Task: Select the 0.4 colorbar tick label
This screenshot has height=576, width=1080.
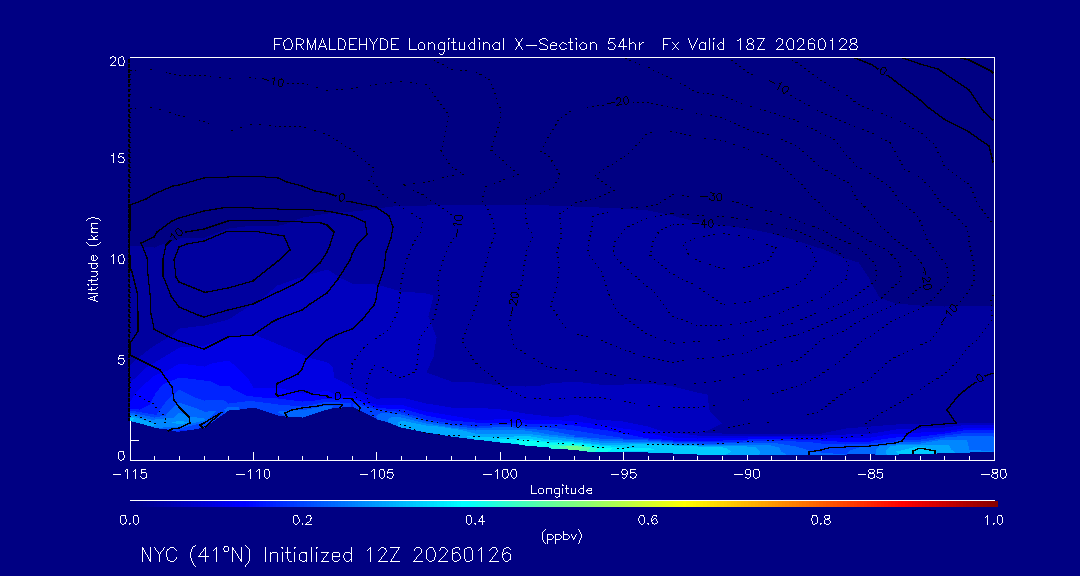Action: coord(475,520)
